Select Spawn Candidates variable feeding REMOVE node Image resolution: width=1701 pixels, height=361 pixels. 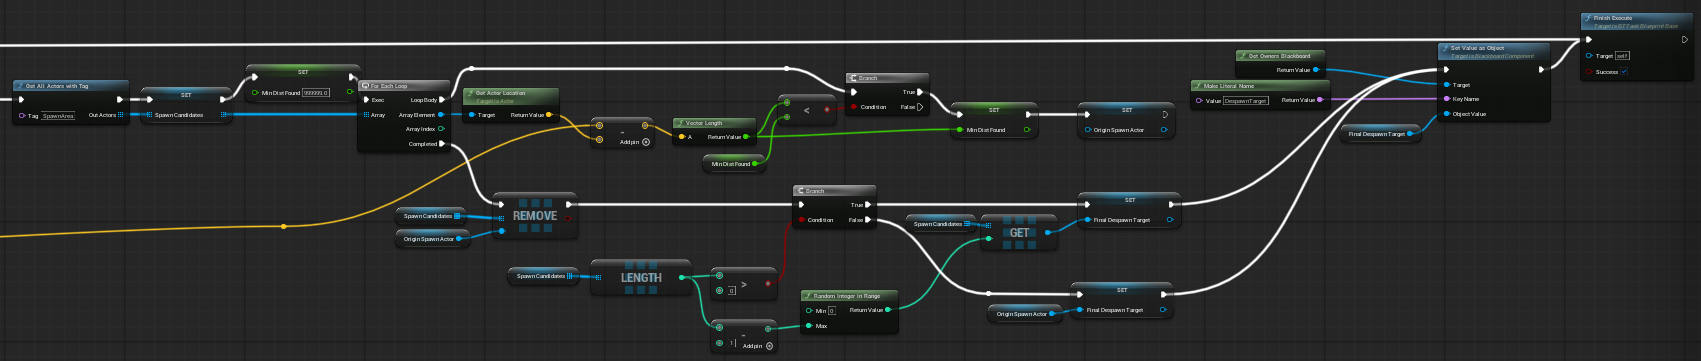coord(432,216)
